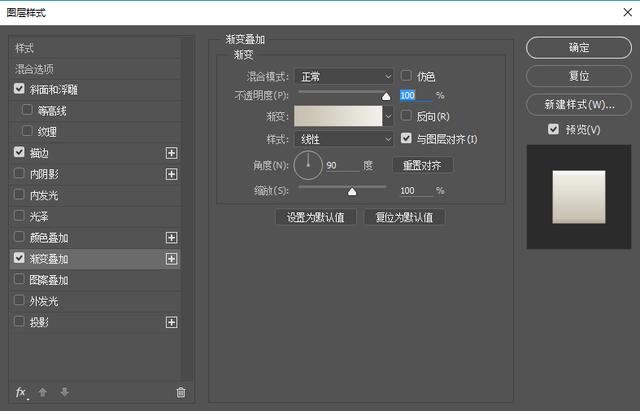Image resolution: width=640 pixels, height=411 pixels.
Task: Click the 不透明度 percentage input field
Action: click(416, 96)
